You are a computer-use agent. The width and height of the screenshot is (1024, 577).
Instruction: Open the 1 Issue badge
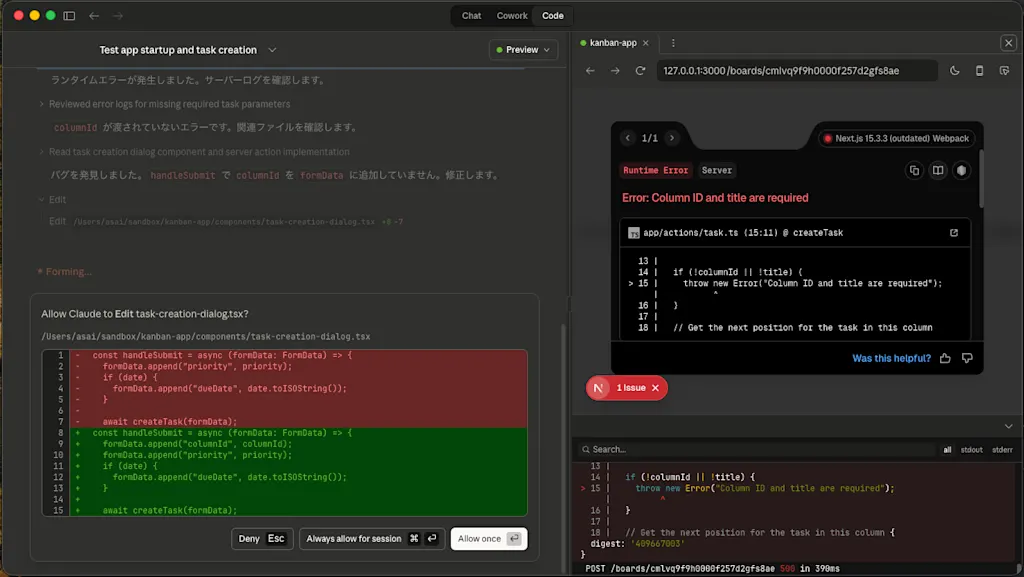[x=631, y=388]
